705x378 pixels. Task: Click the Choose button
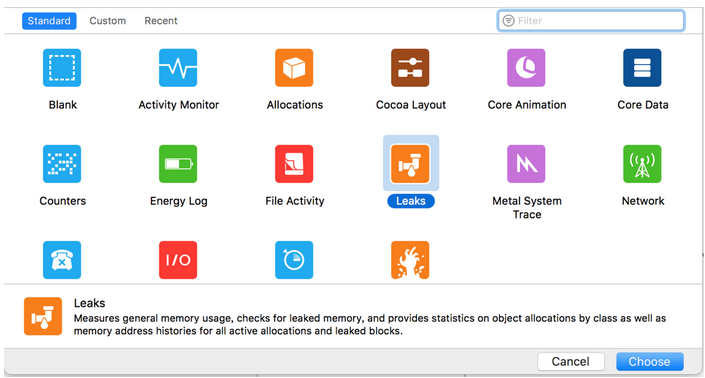(650, 361)
